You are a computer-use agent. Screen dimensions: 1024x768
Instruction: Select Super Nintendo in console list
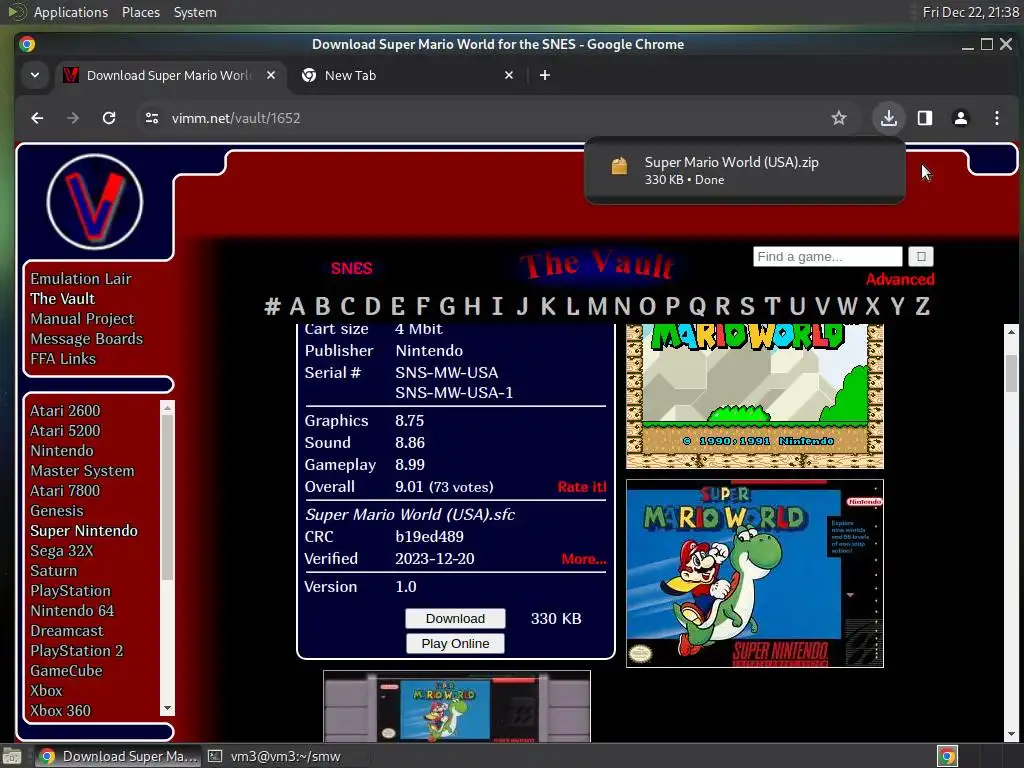point(84,531)
